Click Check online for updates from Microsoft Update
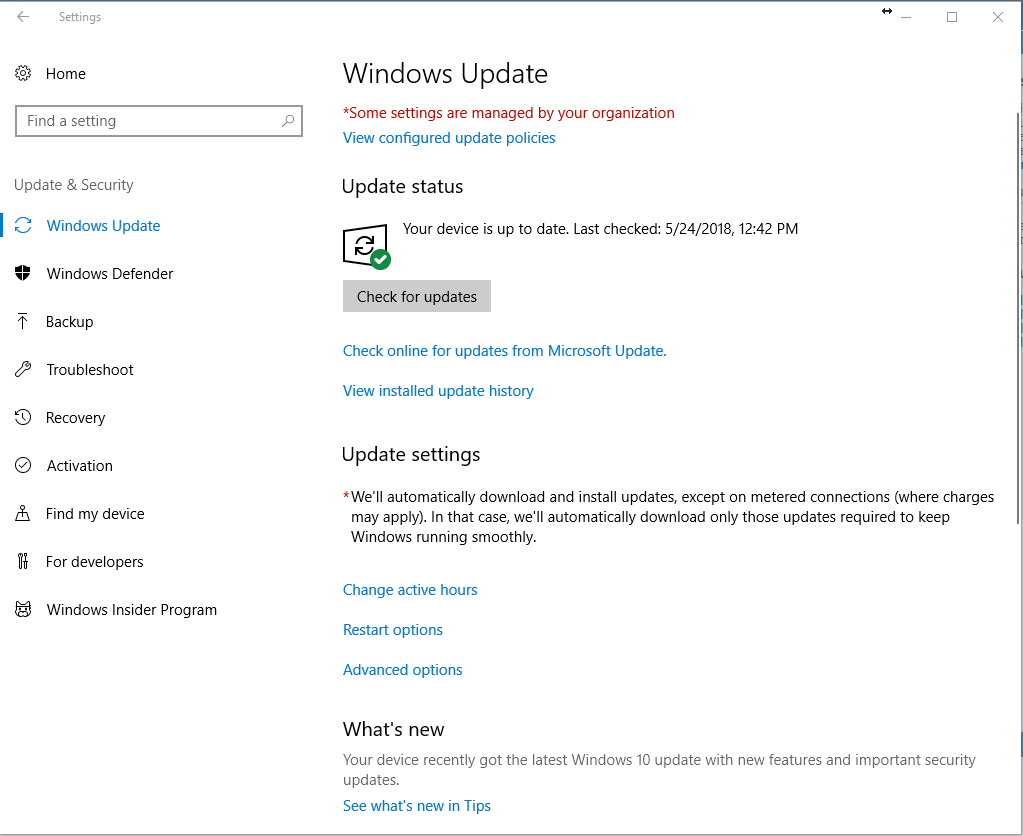 pos(504,351)
